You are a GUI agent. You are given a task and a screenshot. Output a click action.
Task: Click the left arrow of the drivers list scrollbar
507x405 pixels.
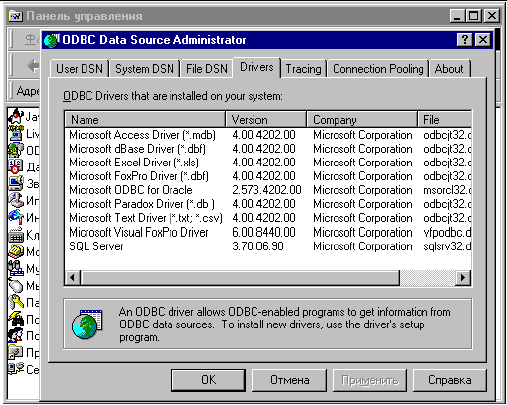(x=73, y=277)
